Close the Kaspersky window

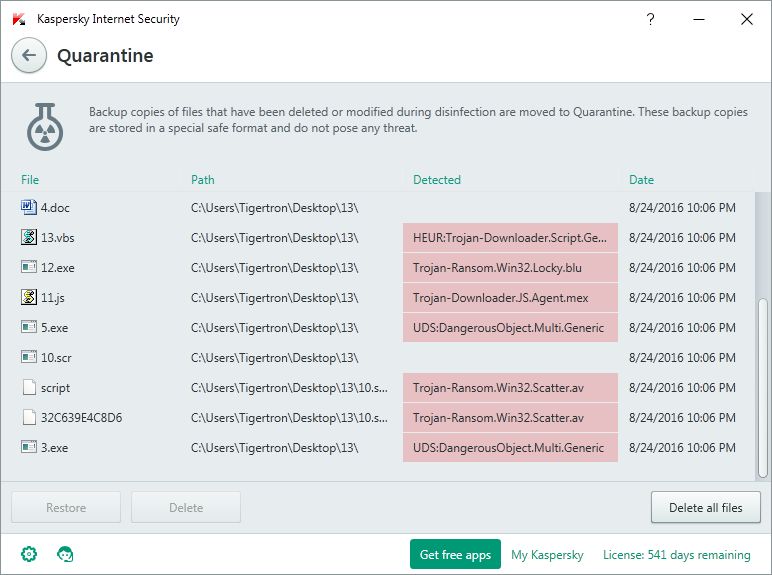coord(746,19)
